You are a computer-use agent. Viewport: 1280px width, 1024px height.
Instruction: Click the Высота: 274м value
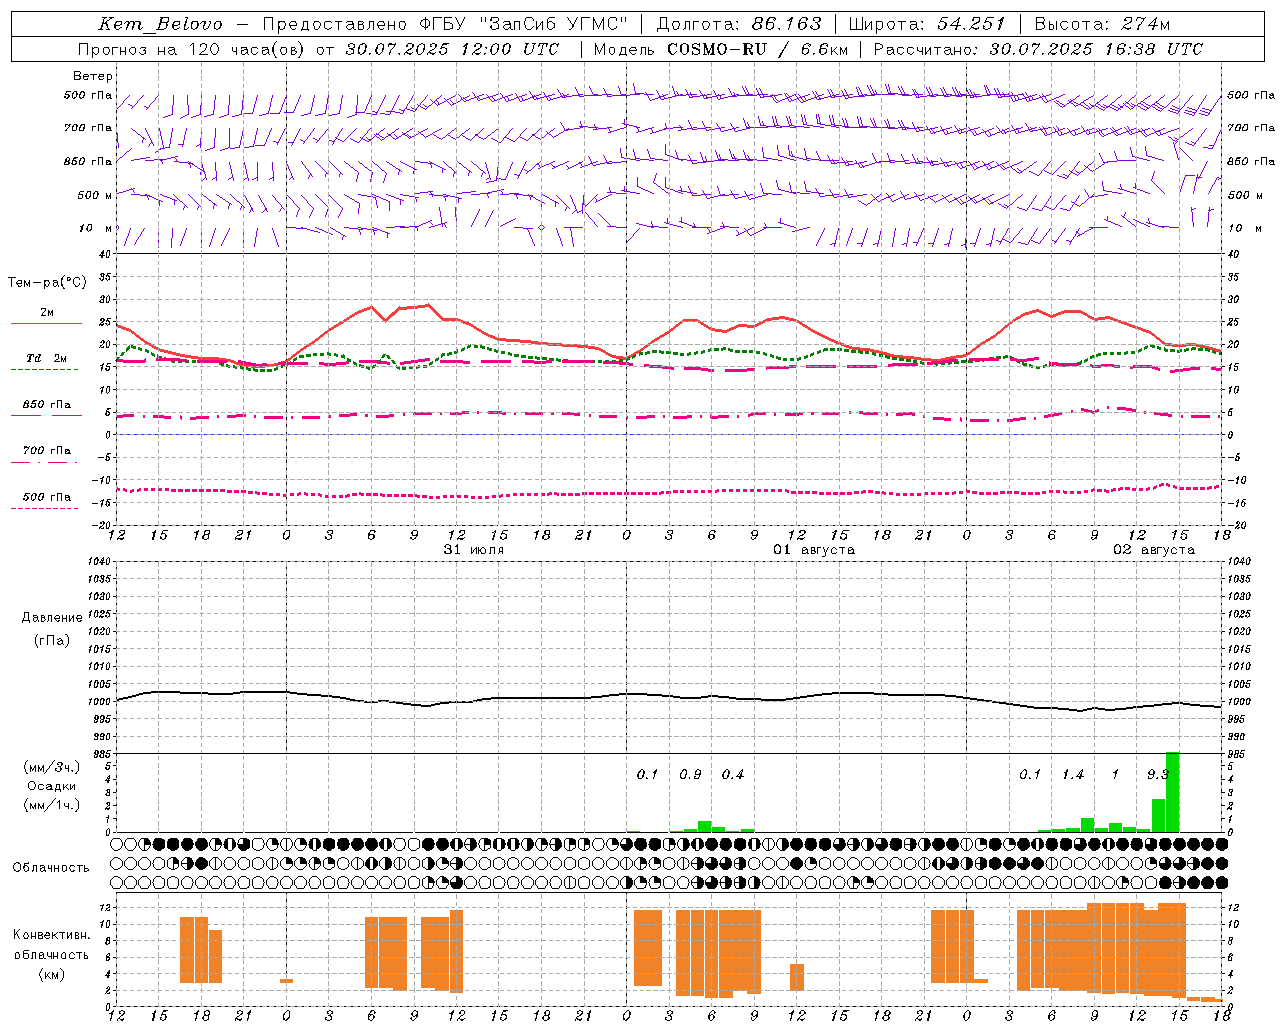1102,24
